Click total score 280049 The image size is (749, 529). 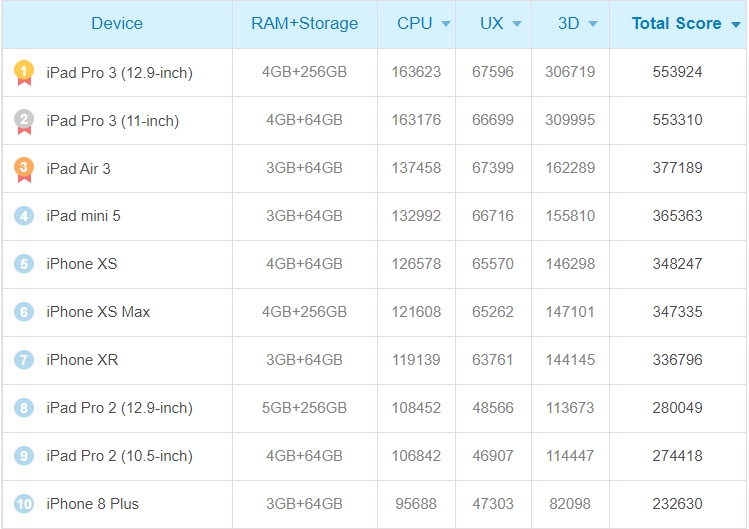click(x=677, y=408)
